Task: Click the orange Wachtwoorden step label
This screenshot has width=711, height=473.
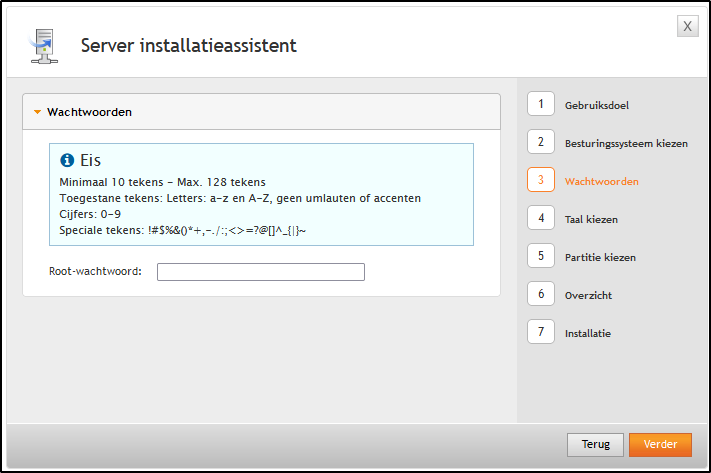Action: click(x=602, y=182)
